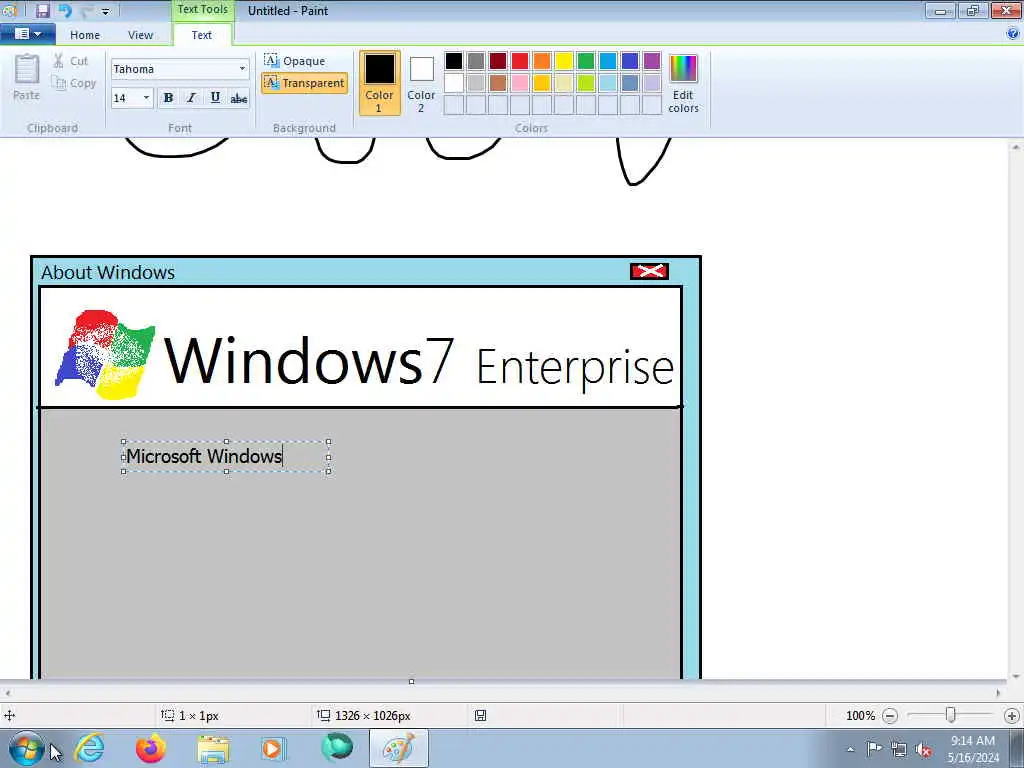Screen dimensions: 1024x768
Task: Set text background to Opaque
Action: pyautogui.click(x=295, y=61)
